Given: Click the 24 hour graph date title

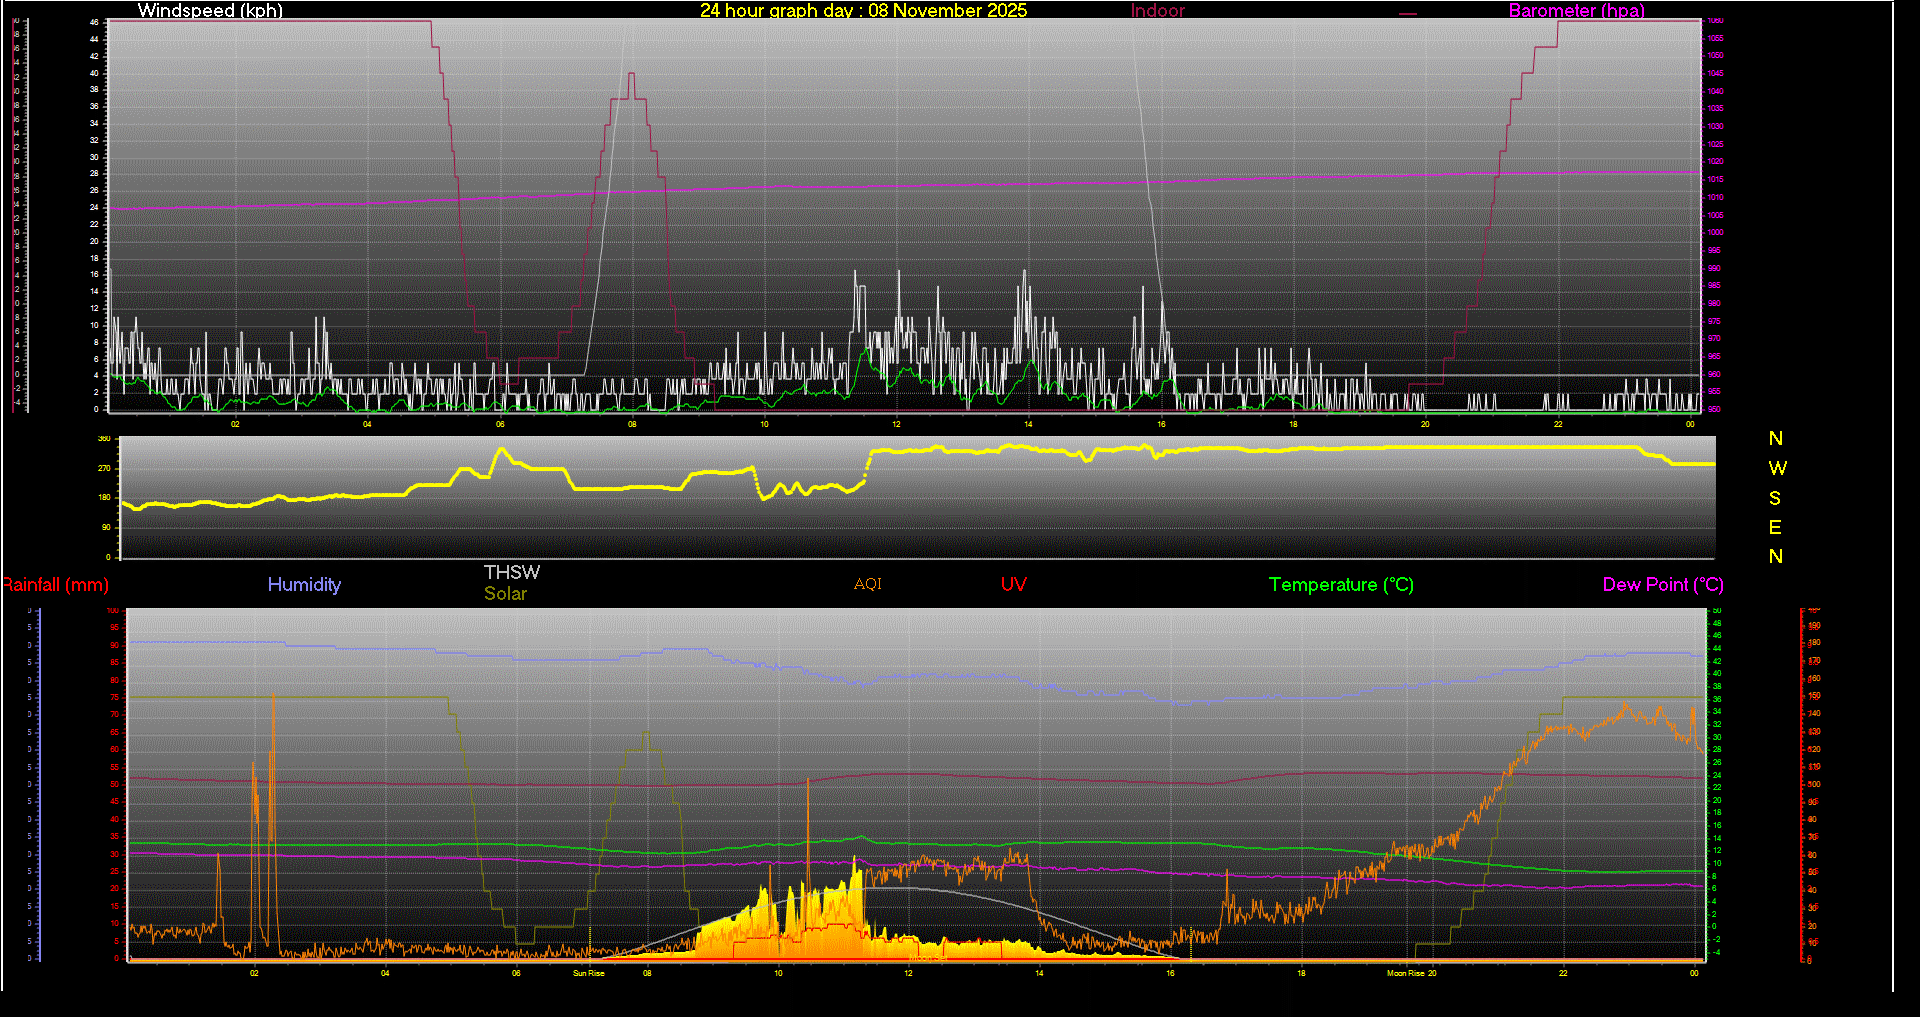Looking at the screenshot, I should click(x=863, y=11).
